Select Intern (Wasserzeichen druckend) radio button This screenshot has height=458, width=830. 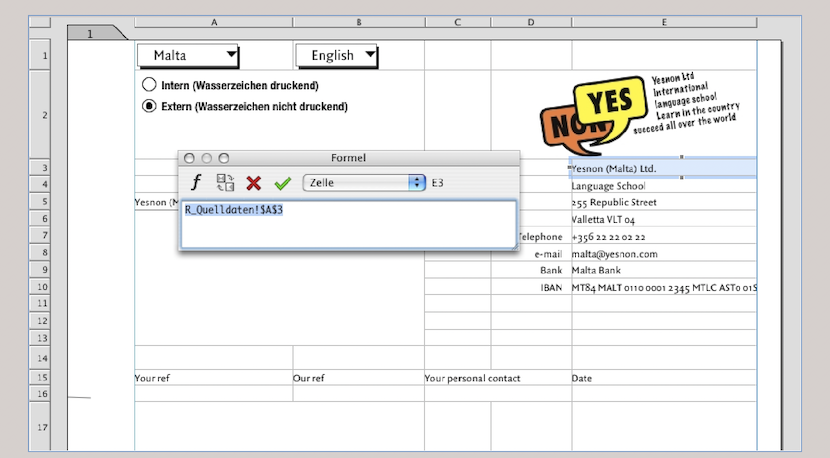pyautogui.click(x=150, y=85)
